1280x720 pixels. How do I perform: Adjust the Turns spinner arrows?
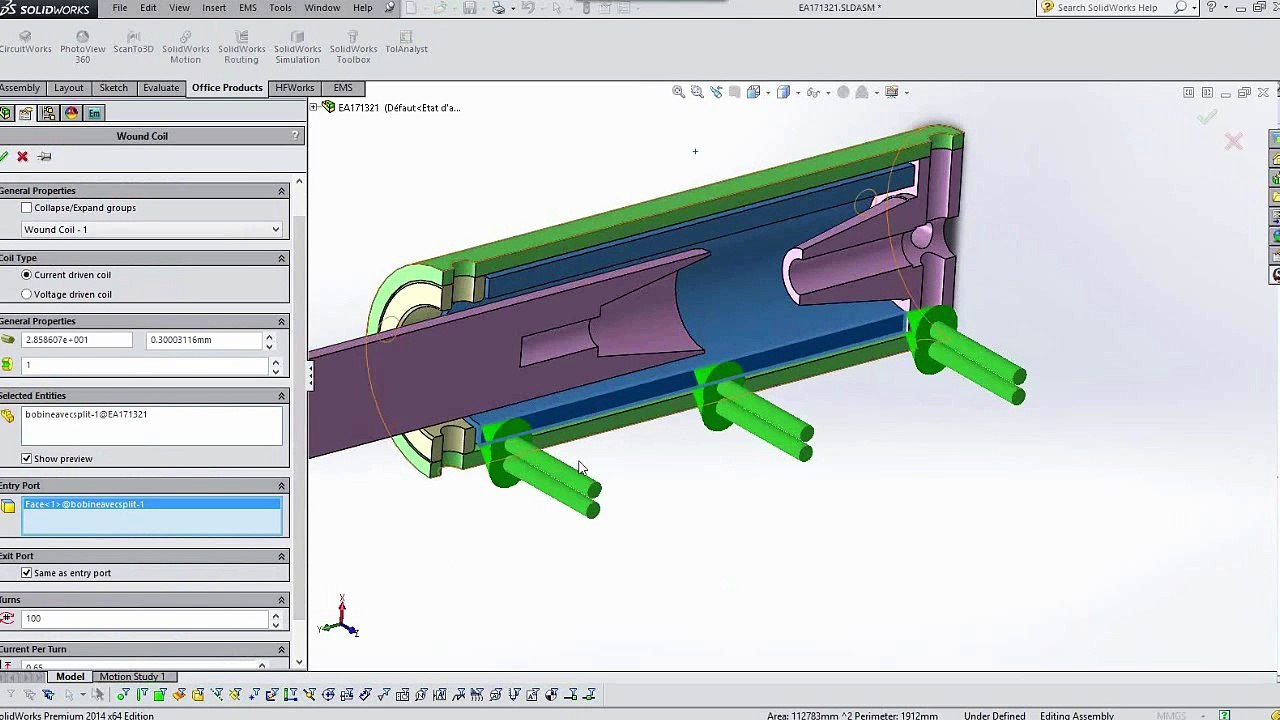(275, 619)
